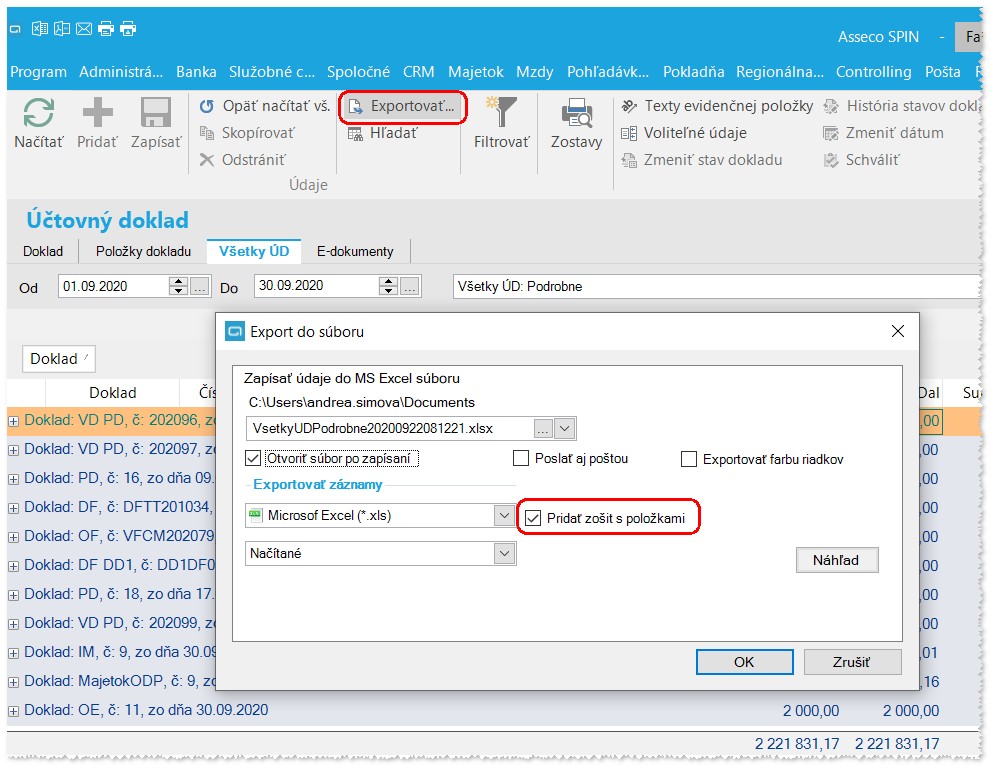
Task: Click Hľadať search icon
Action: pyautogui.click(x=355, y=133)
